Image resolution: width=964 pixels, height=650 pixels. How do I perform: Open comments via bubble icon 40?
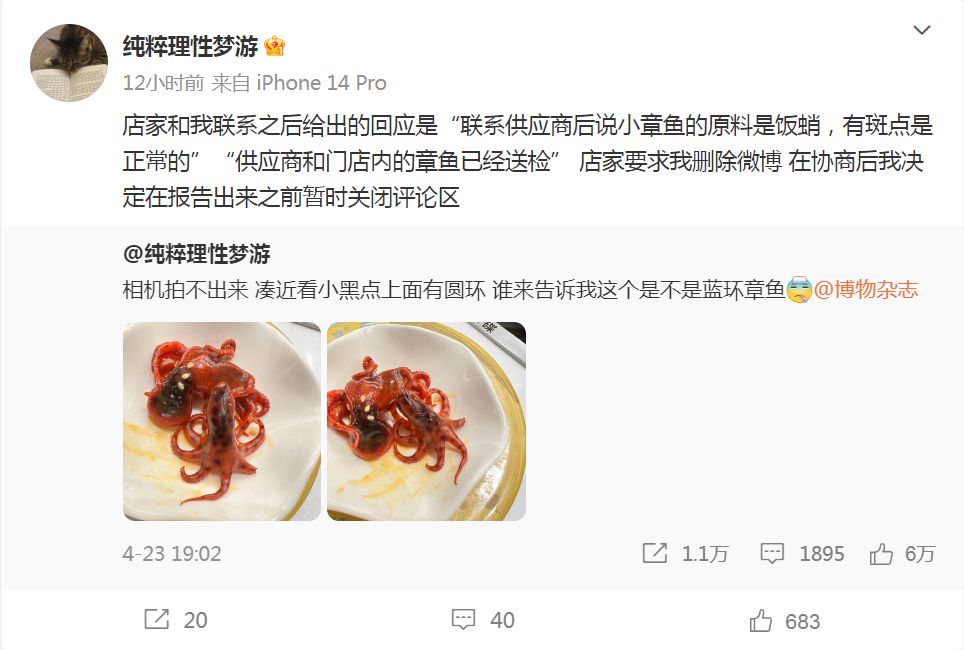(x=463, y=619)
